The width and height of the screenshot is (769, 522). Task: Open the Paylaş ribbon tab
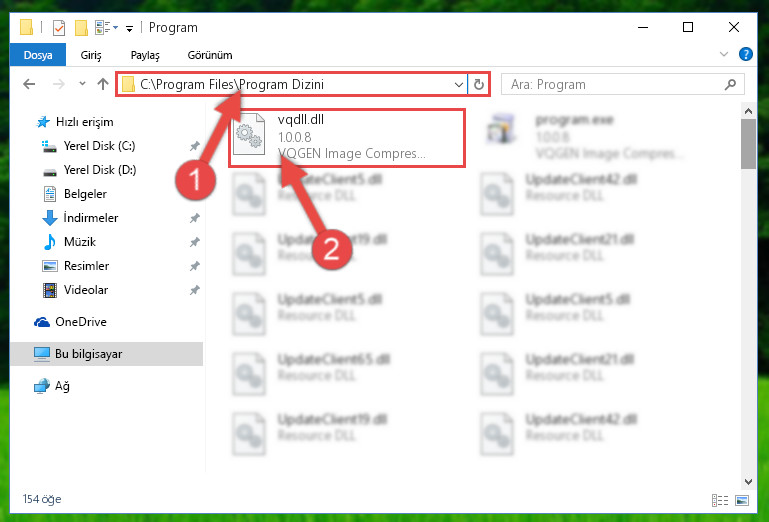[x=145, y=55]
